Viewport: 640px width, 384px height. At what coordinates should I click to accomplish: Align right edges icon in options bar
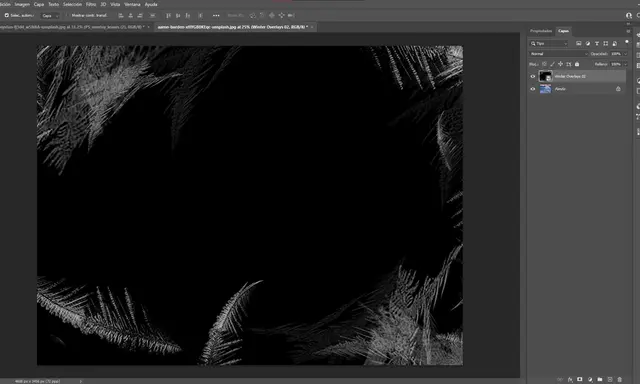(140, 16)
